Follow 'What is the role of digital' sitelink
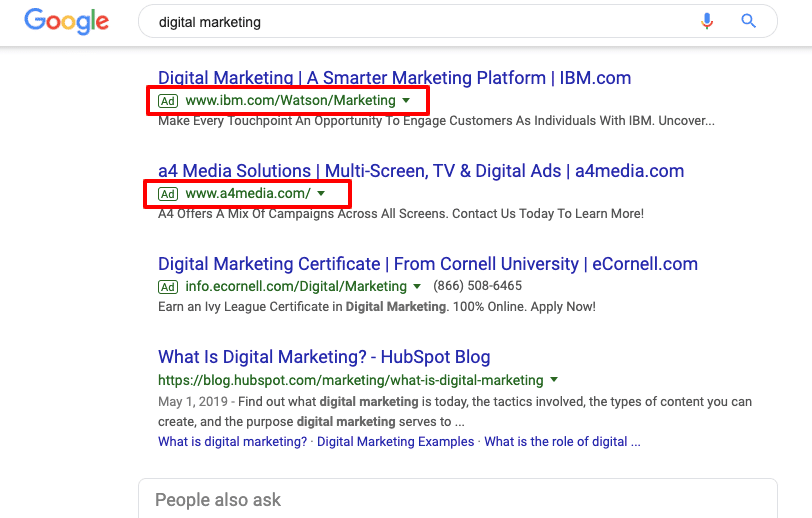Viewport: 812px width, 518px height. pyautogui.click(x=562, y=442)
